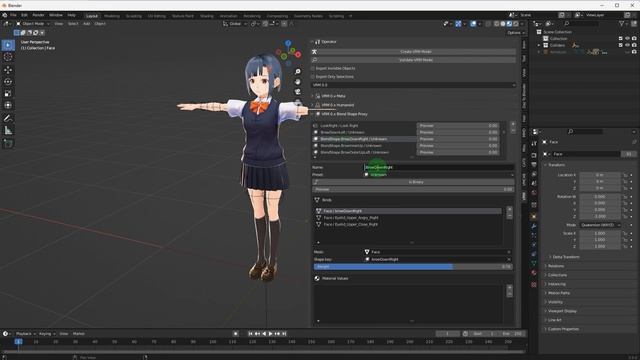Expand the Relations section
Screen dimensions: 640x360
click(556, 266)
